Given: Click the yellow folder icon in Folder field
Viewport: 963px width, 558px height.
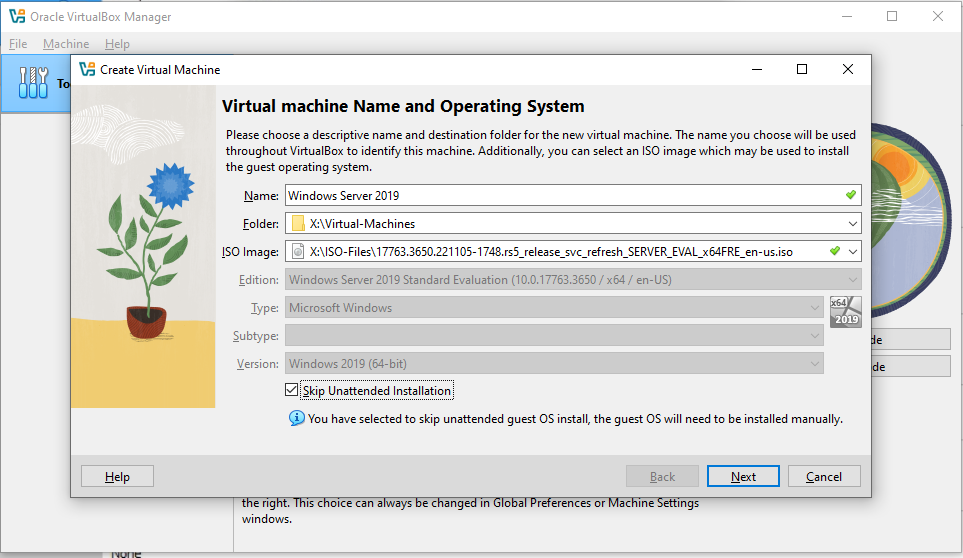Looking at the screenshot, I should pos(298,223).
